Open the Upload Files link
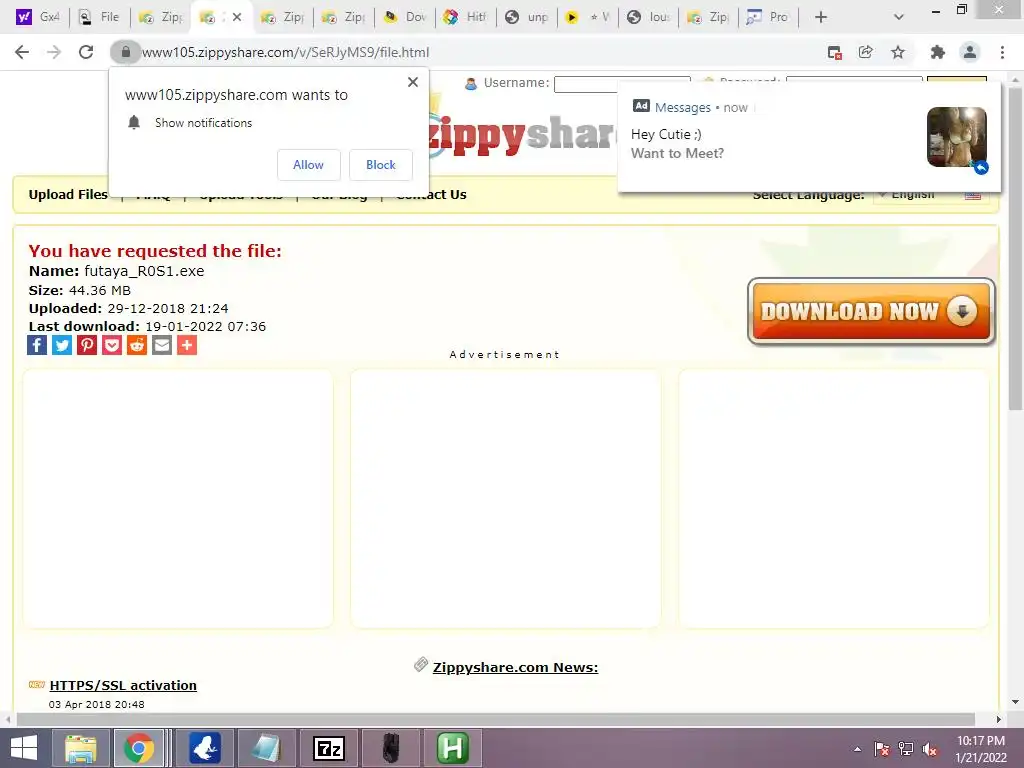The image size is (1024, 768). point(68,195)
